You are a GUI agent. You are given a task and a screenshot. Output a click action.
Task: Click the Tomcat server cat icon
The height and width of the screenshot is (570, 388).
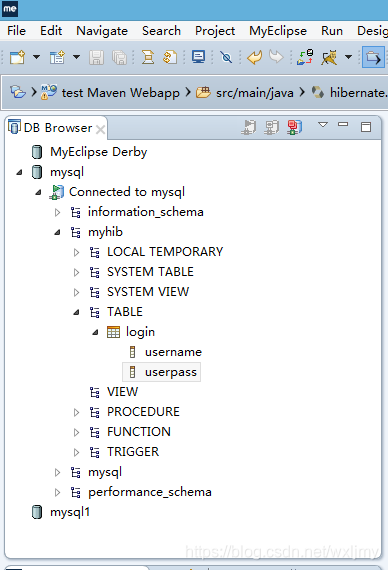[329, 57]
